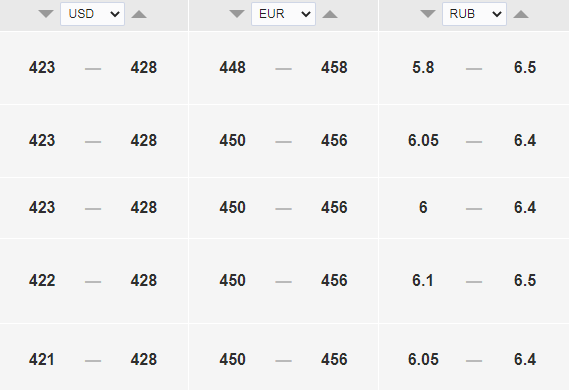Sort RUB column descending with down arrow
Image resolution: width=569 pixels, height=390 pixels.
(x=428, y=14)
